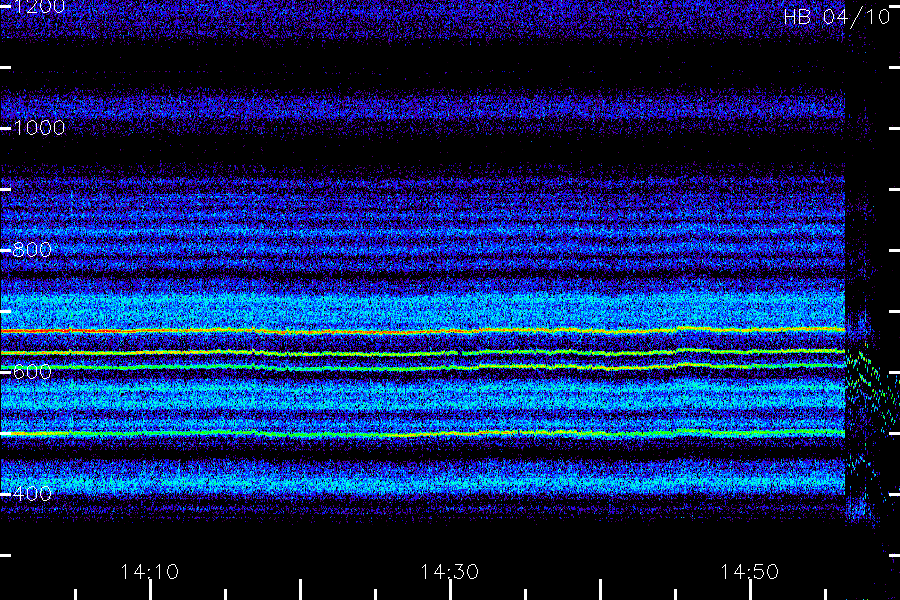This screenshot has height=600, width=900.
Task: Click the 800 frequency axis label
Action: [33, 250]
